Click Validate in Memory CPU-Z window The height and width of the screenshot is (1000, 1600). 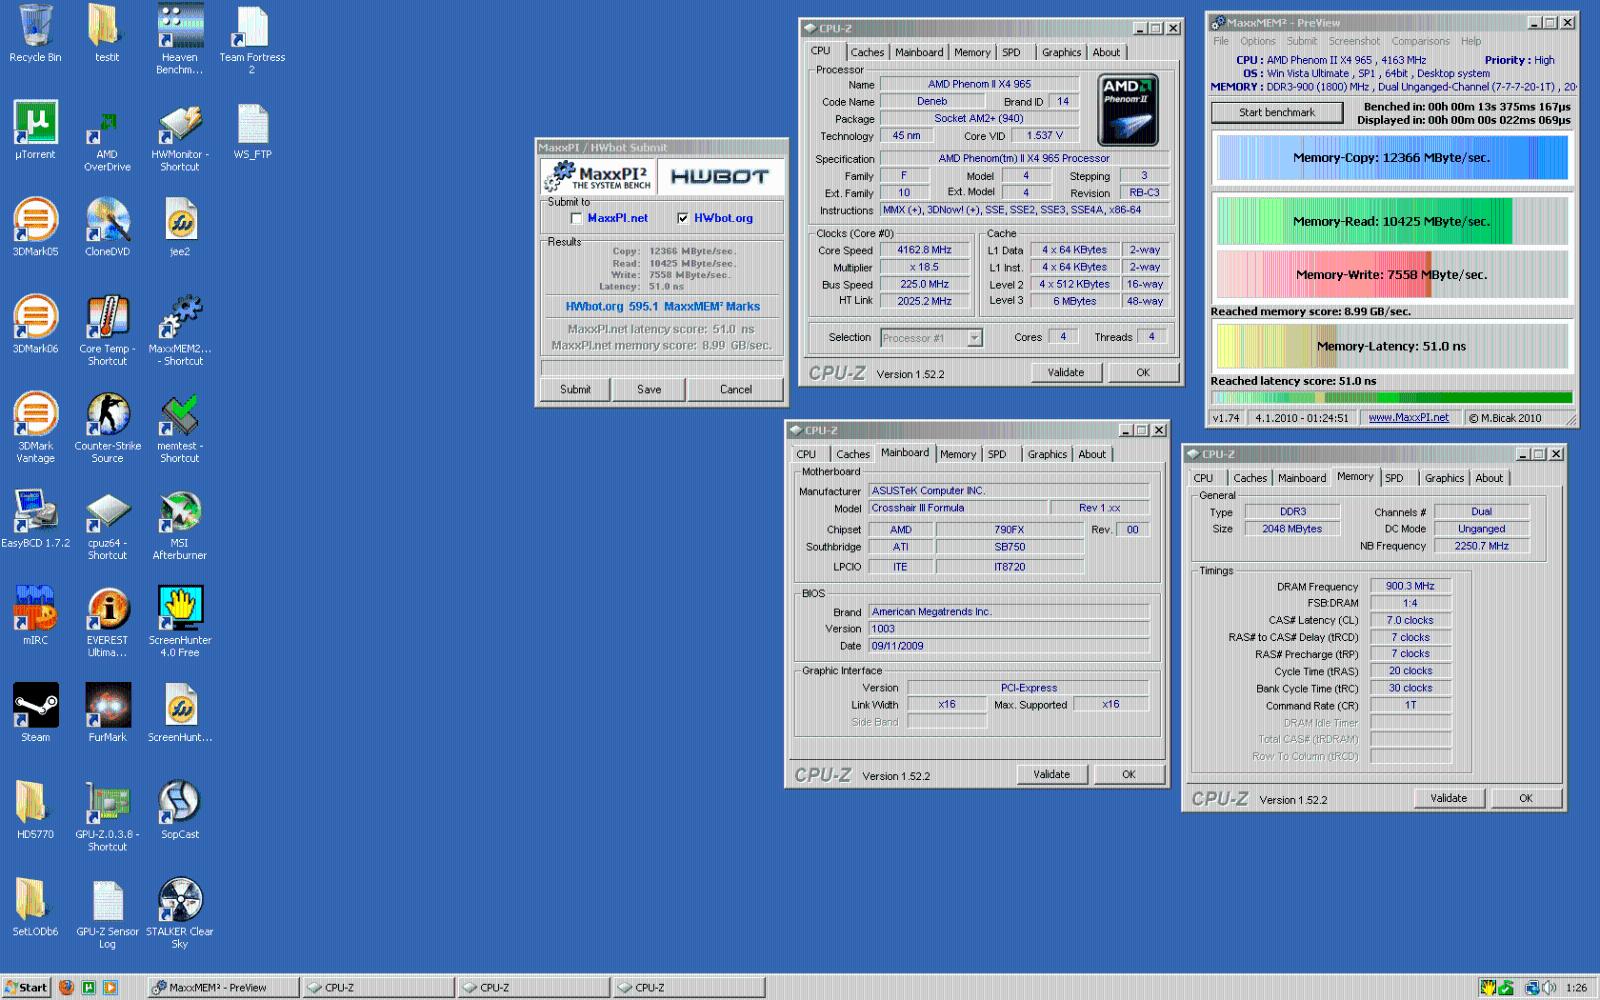[1449, 799]
